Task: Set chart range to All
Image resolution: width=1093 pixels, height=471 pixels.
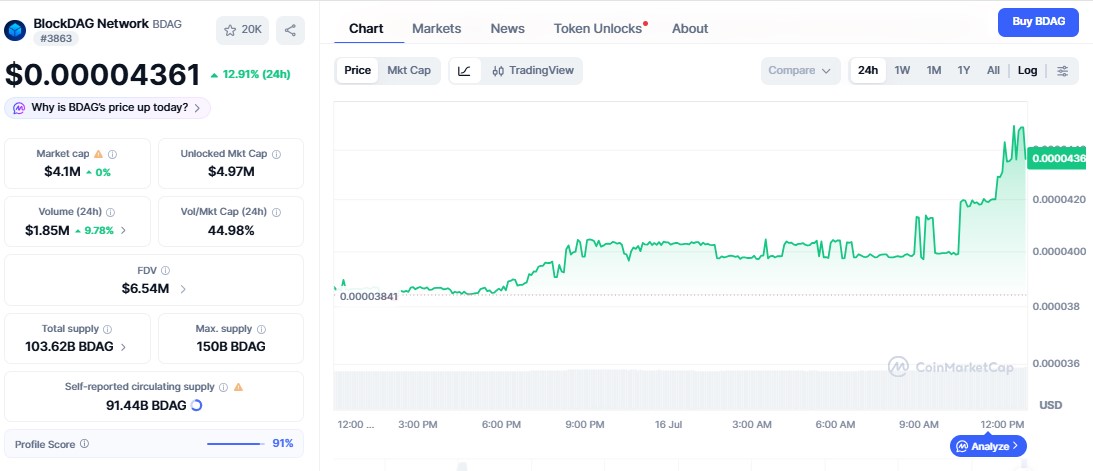Action: [x=993, y=70]
